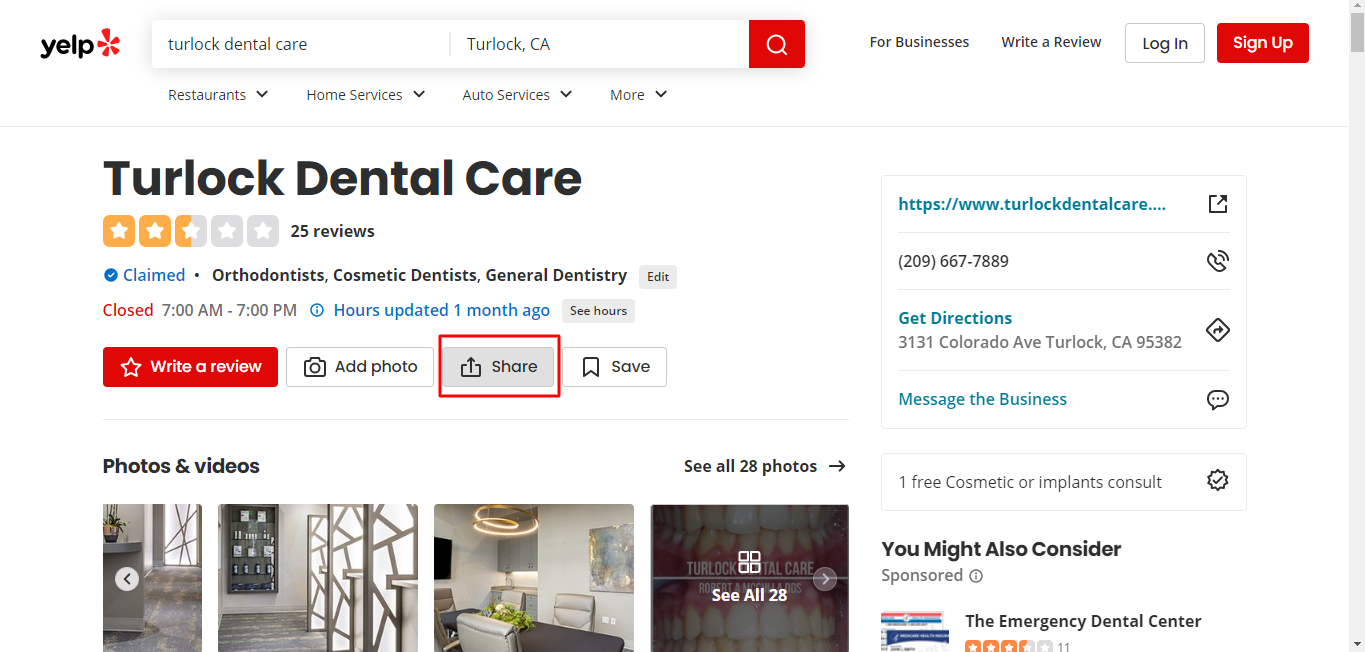The width and height of the screenshot is (1365, 652).
Task: Click the red Write a review button
Action: point(190,367)
